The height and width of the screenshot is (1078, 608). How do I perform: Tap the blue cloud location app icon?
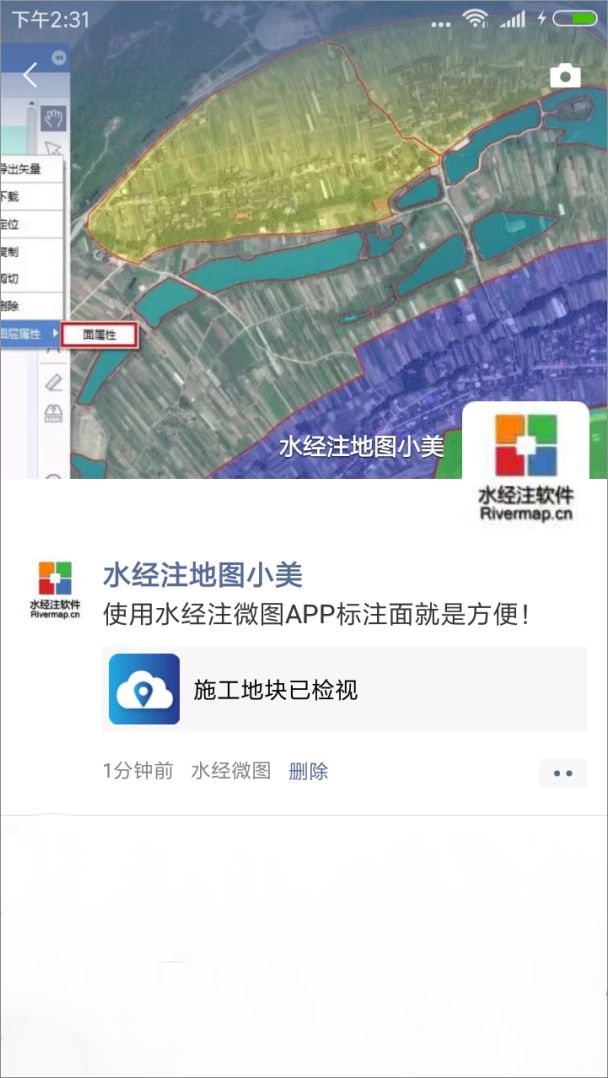coord(144,689)
